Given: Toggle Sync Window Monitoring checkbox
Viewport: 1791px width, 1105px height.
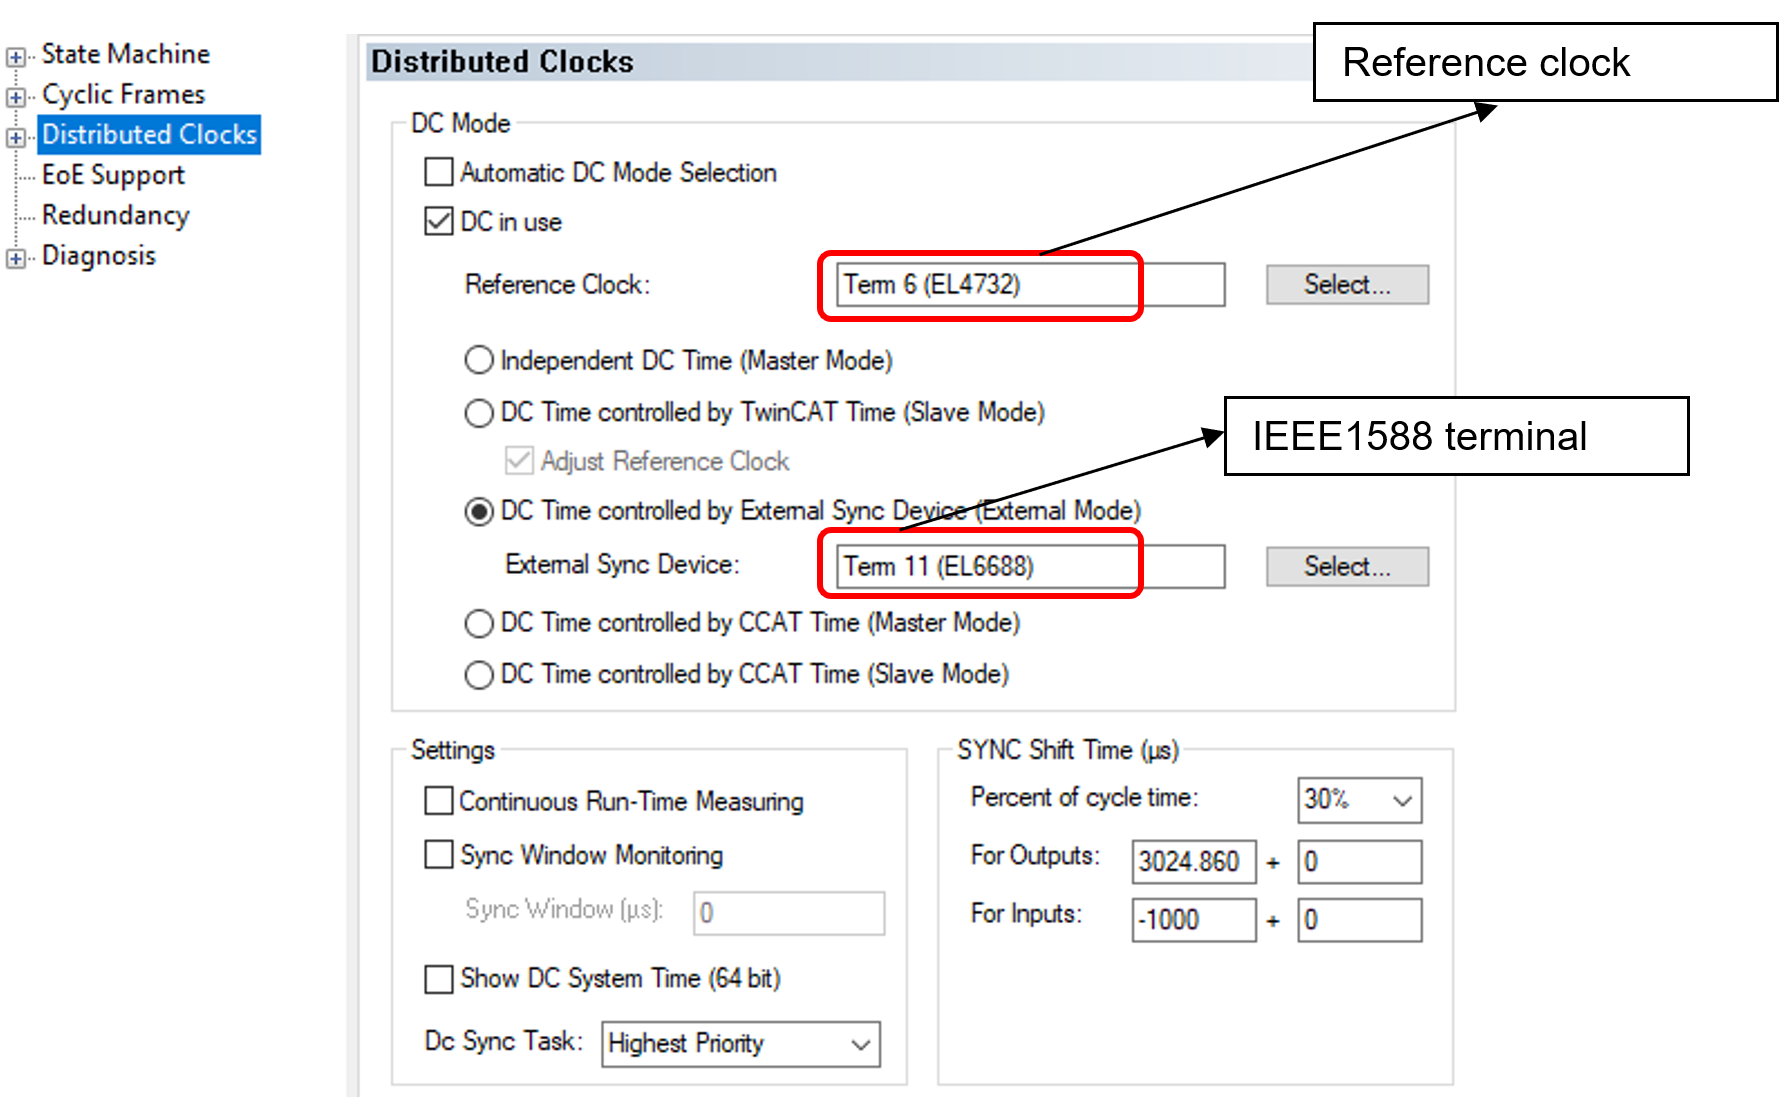Looking at the screenshot, I should click(439, 855).
